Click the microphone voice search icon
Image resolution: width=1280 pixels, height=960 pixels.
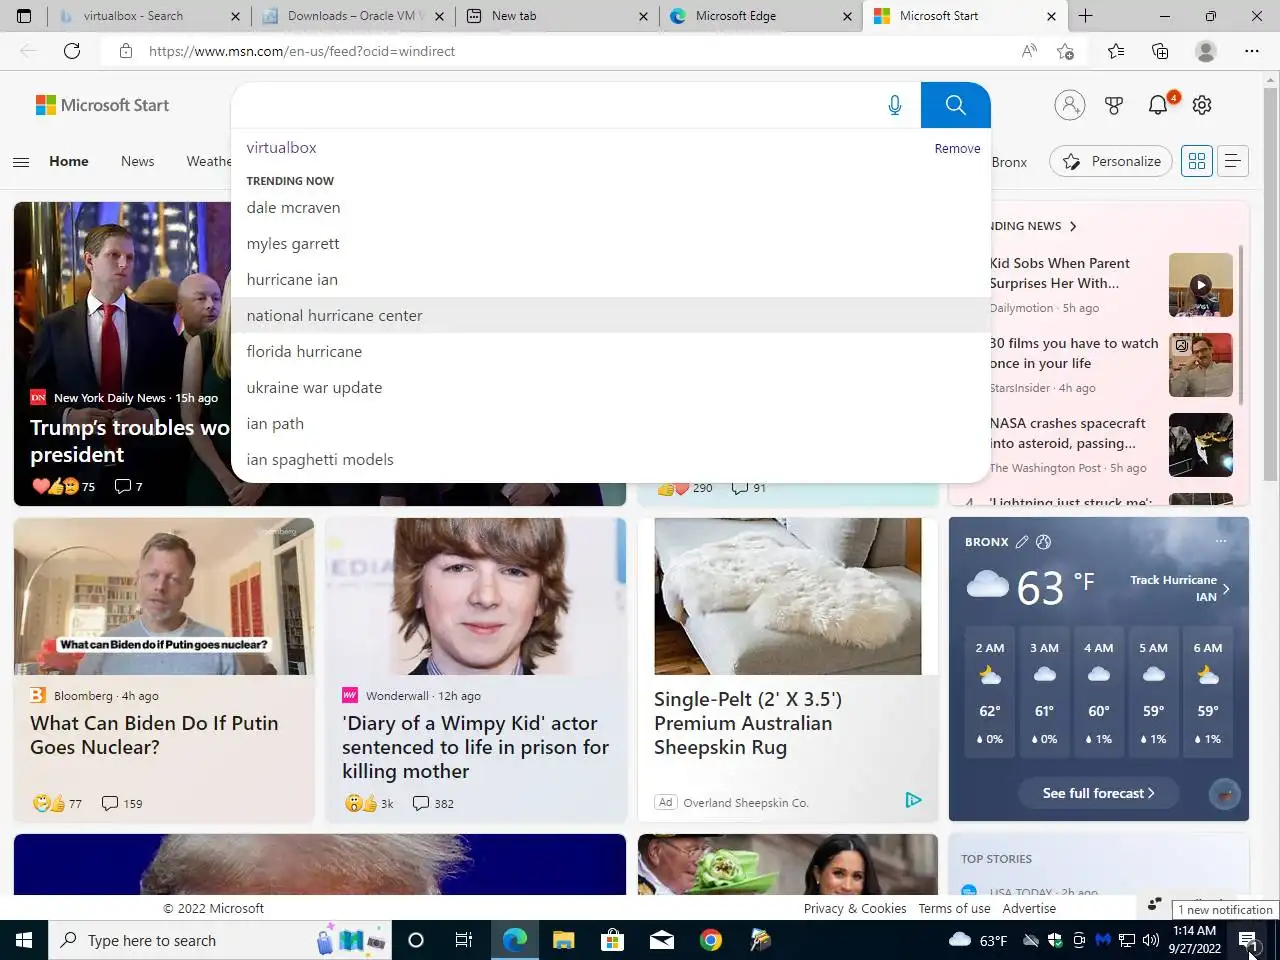coord(895,105)
